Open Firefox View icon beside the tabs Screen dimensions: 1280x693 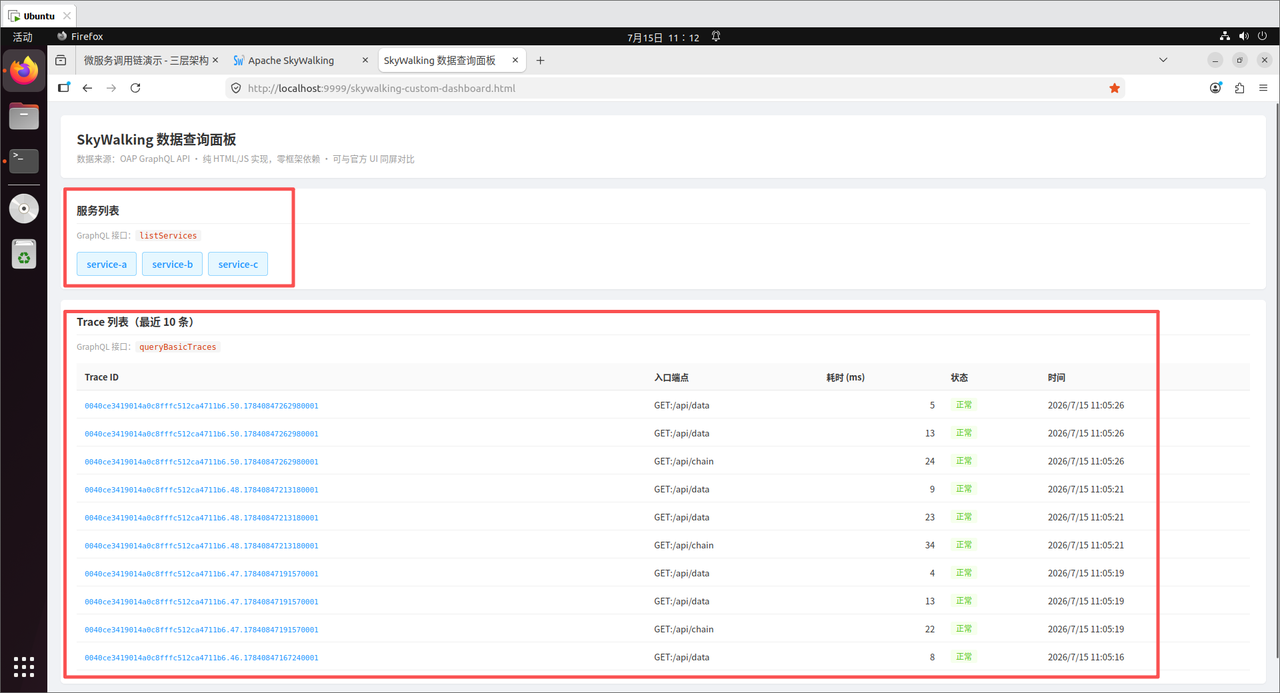[61, 60]
